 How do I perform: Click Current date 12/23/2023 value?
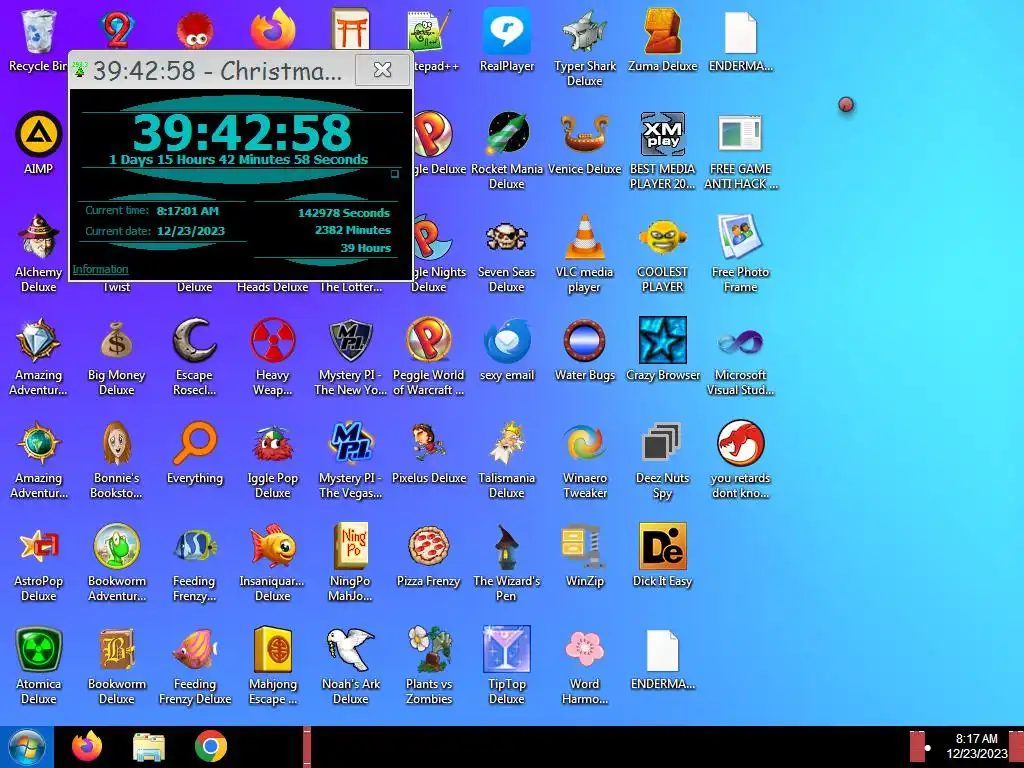[x=191, y=231]
